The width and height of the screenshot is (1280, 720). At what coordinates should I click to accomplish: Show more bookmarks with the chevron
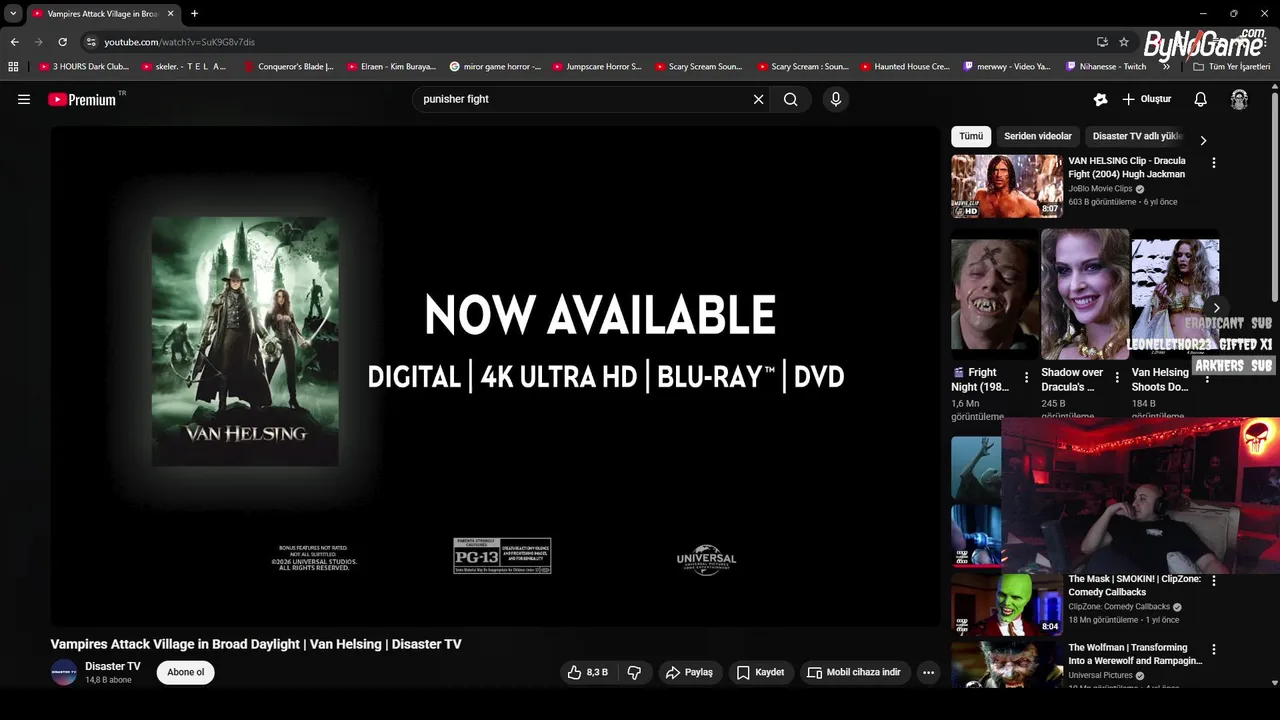pyautogui.click(x=1166, y=67)
